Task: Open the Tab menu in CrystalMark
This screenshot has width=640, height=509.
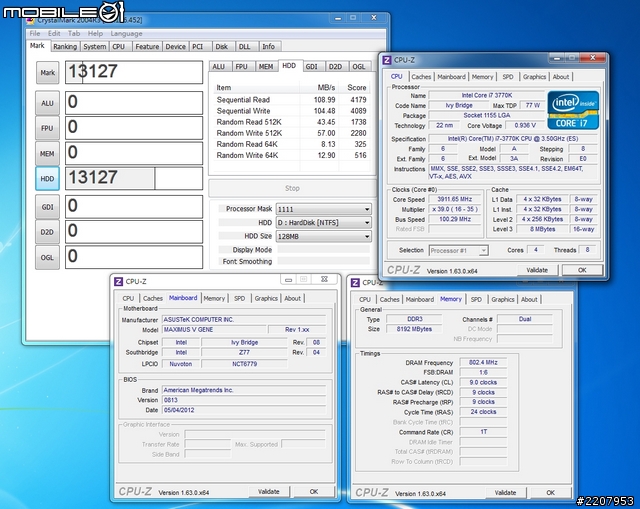Action: (x=74, y=33)
